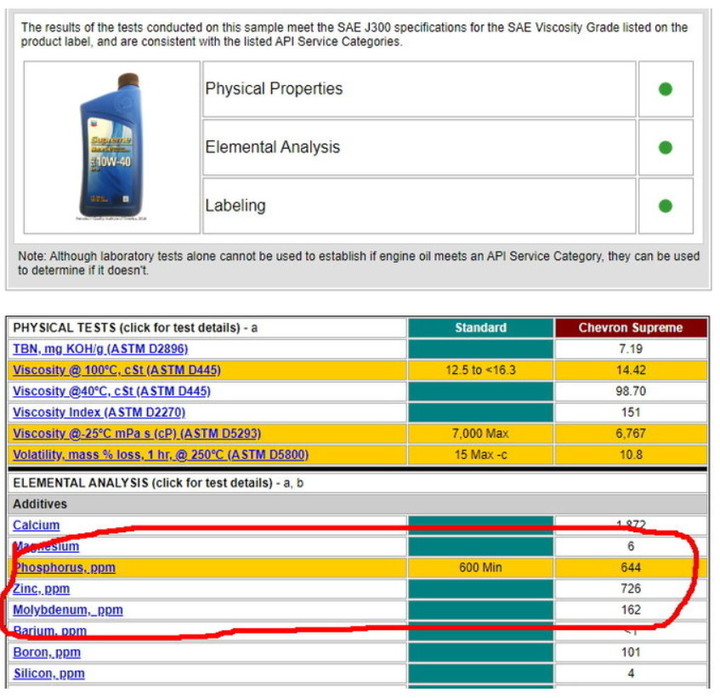Click the green dot beside Elemental Analysis
Screen dimensions: 720x698
tap(665, 147)
